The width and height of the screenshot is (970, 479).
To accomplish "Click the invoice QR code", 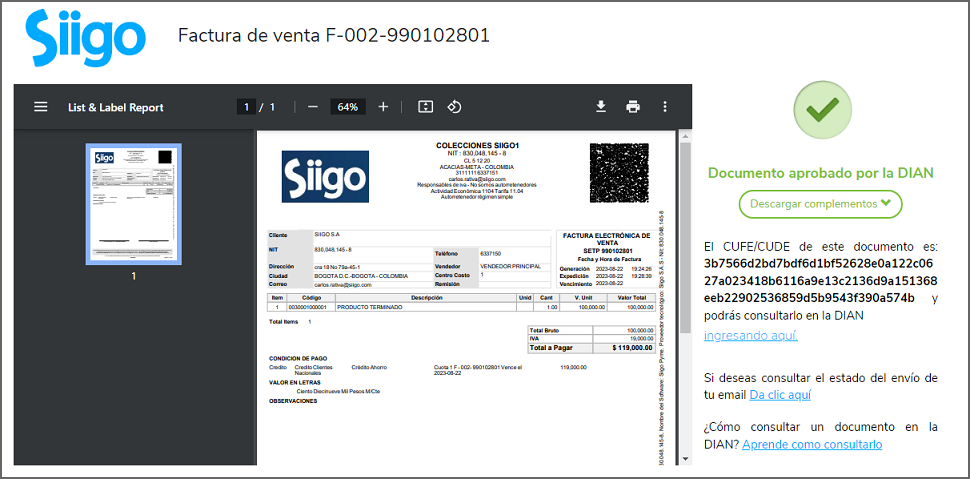I will coord(619,173).
